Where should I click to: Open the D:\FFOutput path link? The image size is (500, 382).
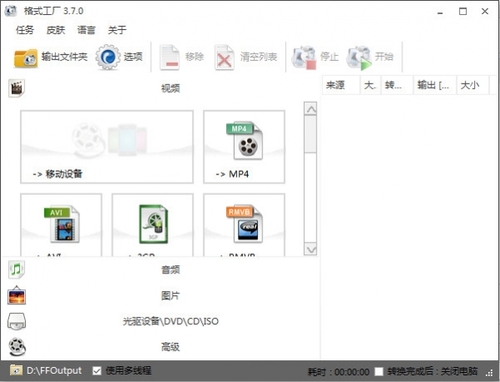click(x=54, y=371)
